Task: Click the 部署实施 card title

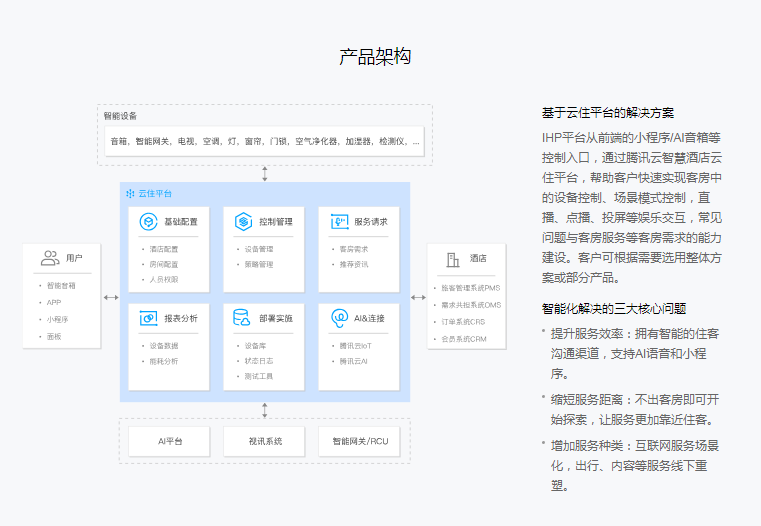Action: click(x=276, y=318)
